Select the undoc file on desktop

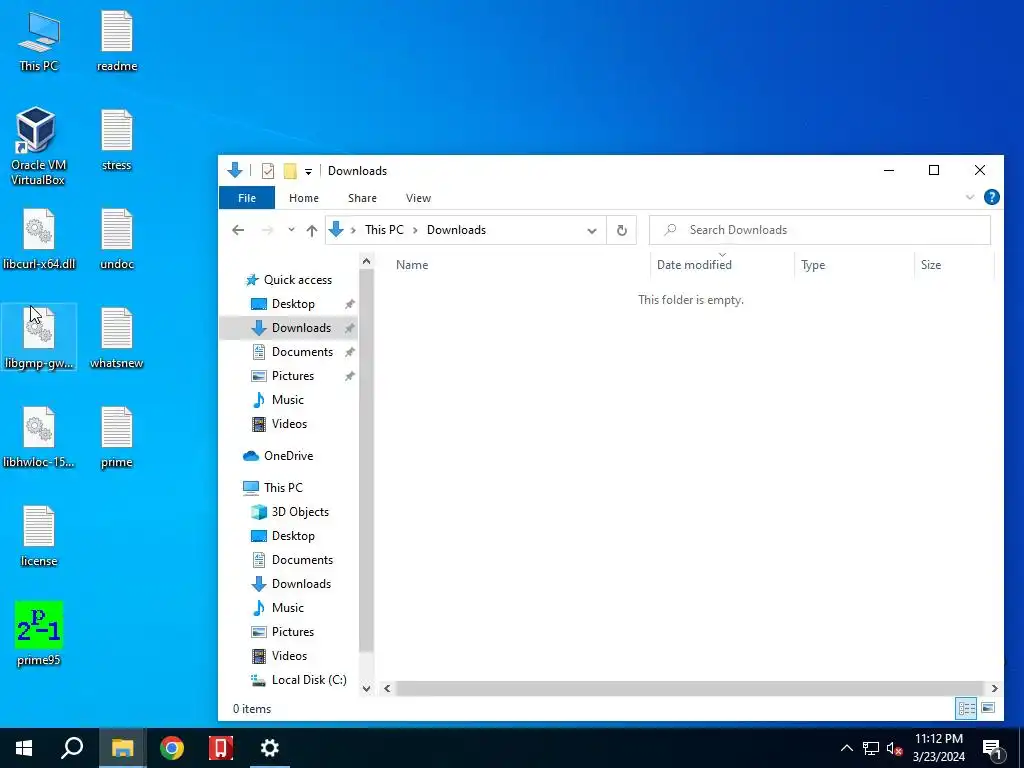(117, 239)
